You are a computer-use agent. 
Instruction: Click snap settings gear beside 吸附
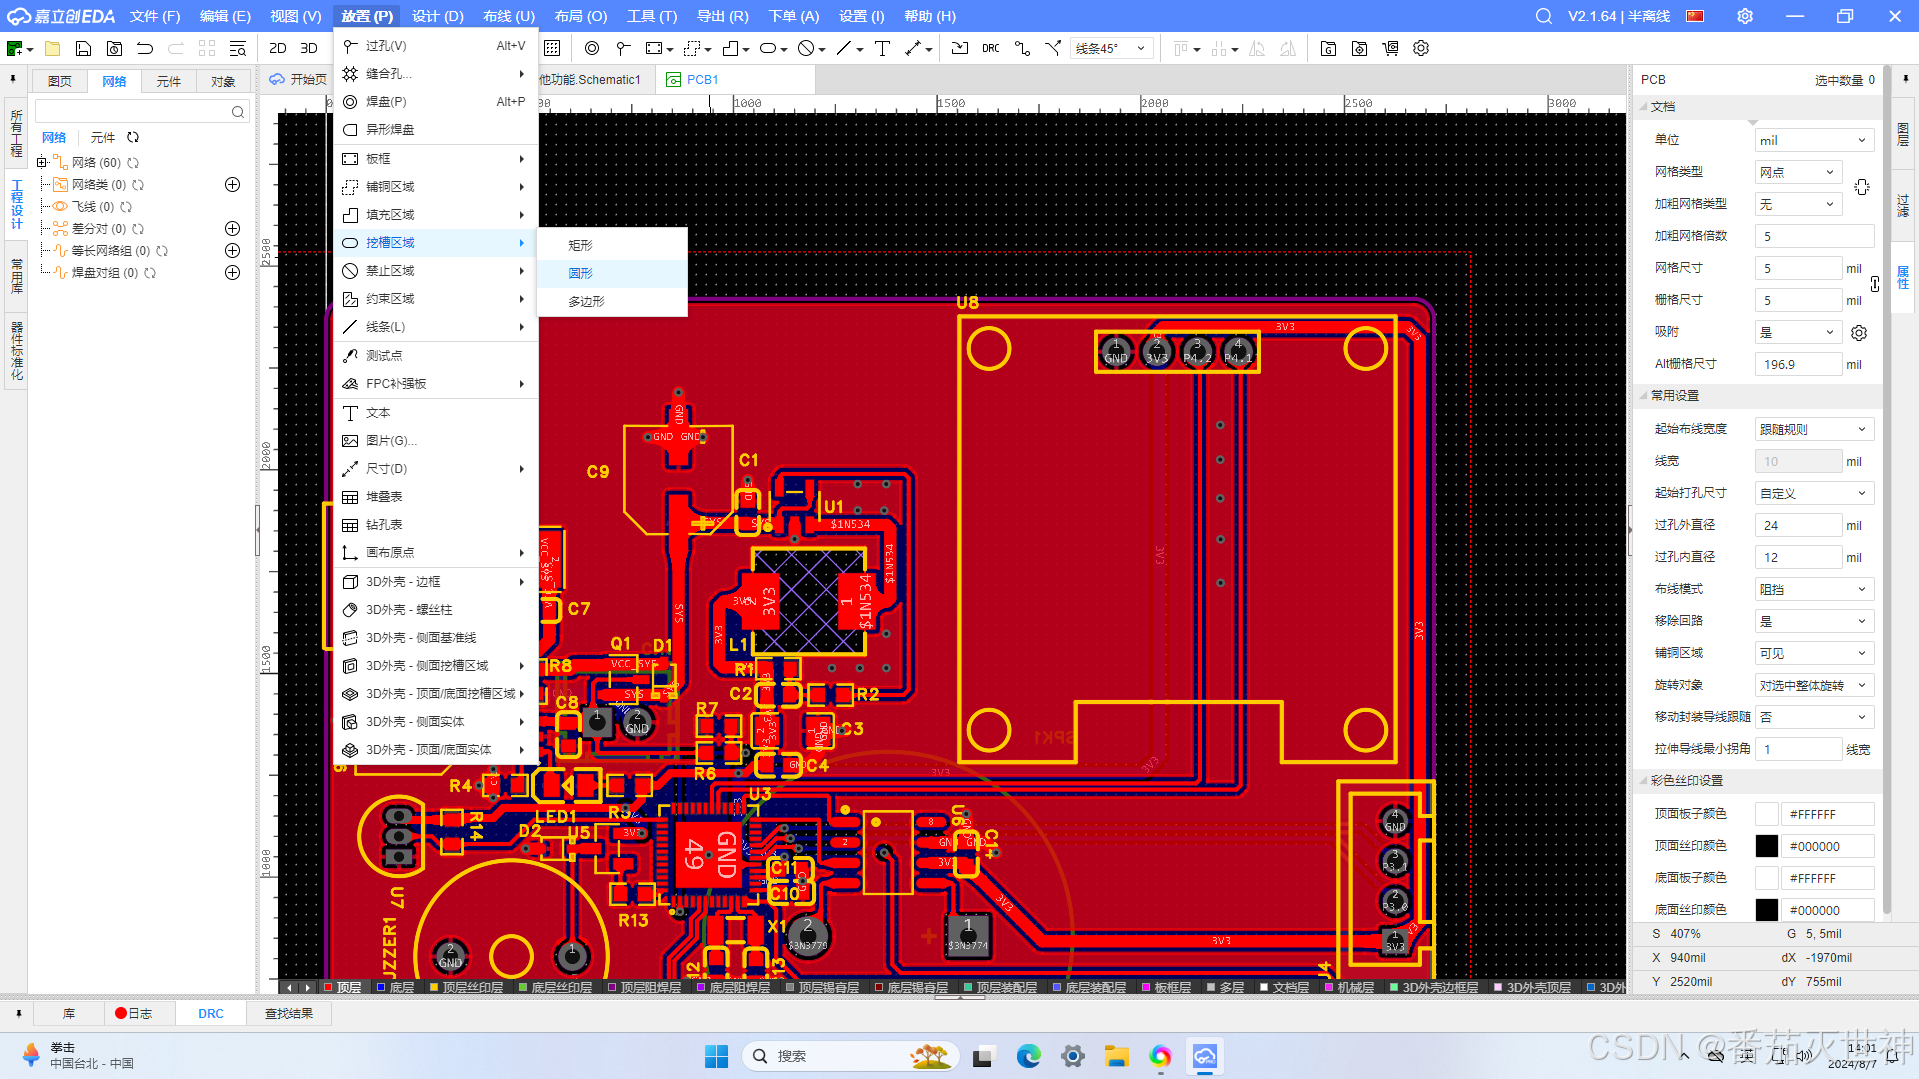(x=1859, y=333)
